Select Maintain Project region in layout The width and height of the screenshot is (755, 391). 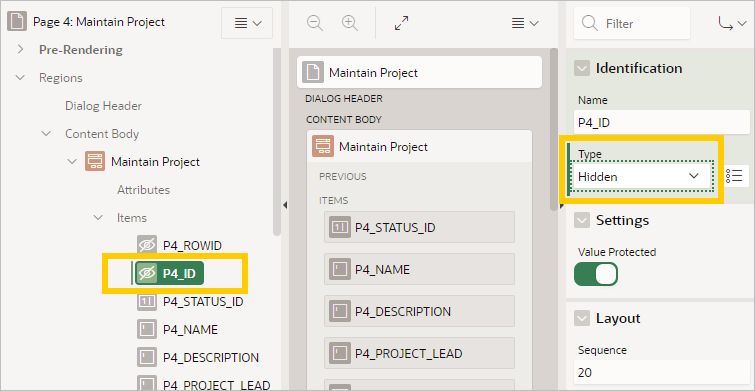419,146
